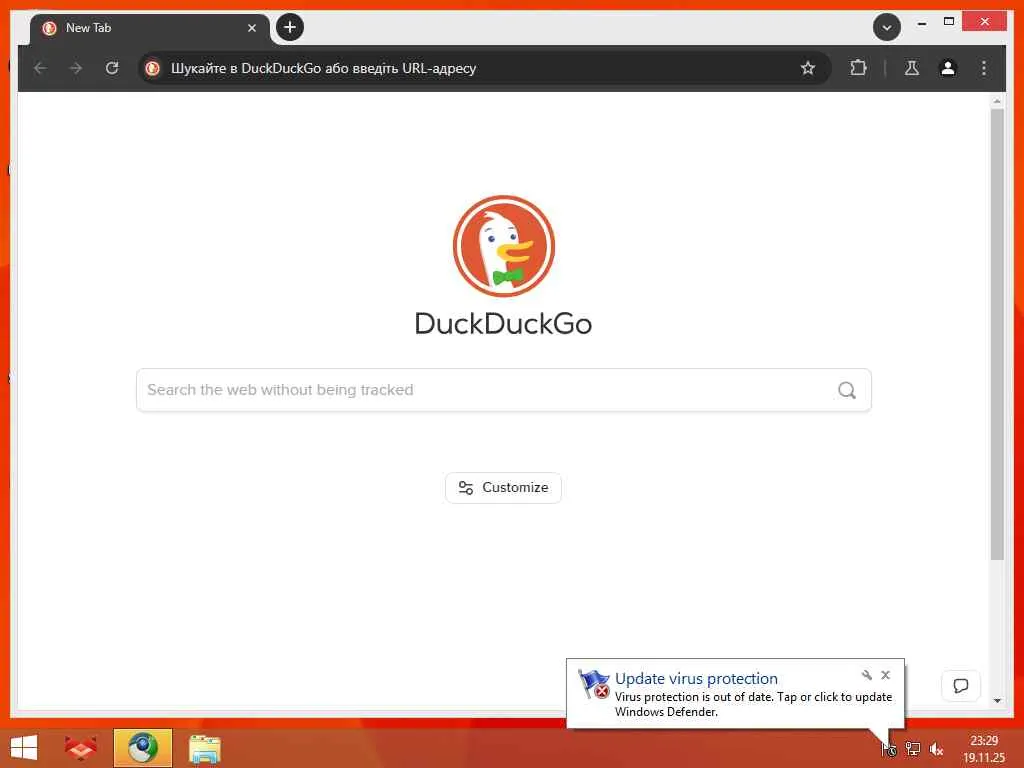The width and height of the screenshot is (1024, 768).
Task: Open the Labs flask icon
Action: 912,68
